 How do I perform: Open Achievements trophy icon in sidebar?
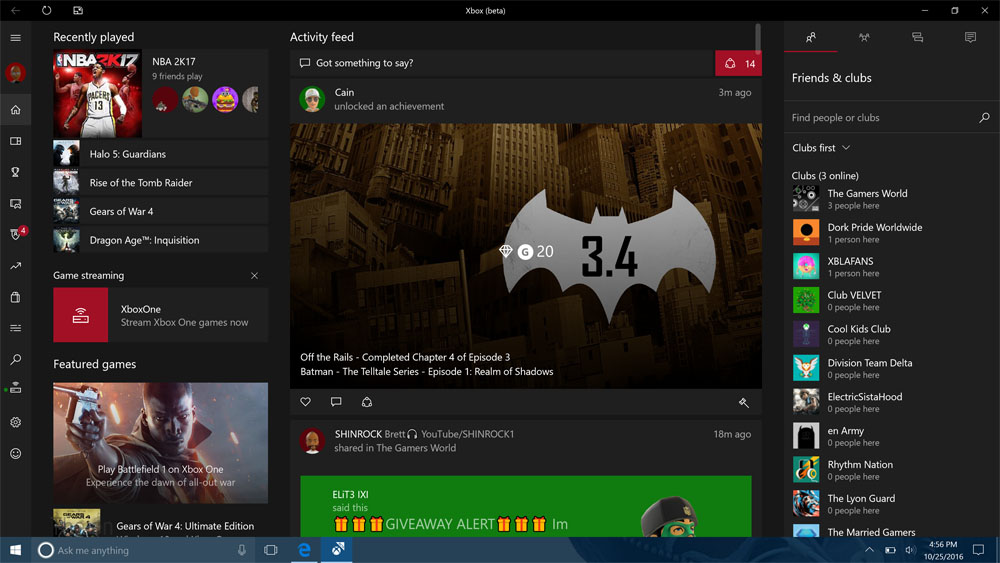[15, 172]
